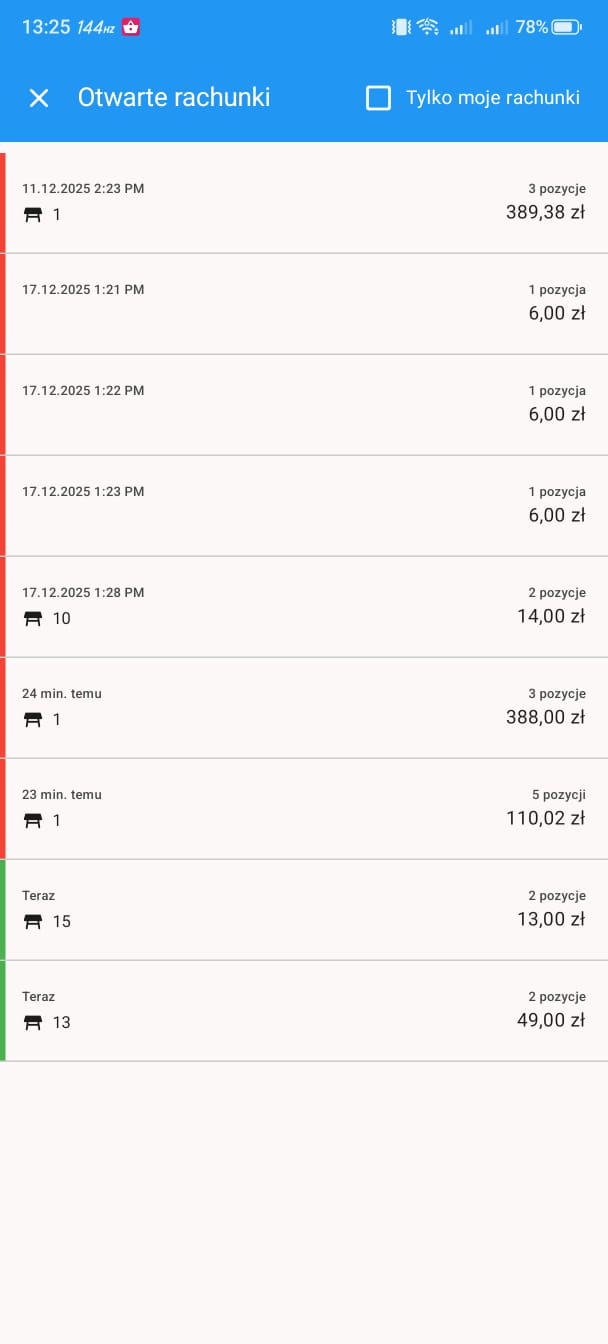The image size is (608, 1344).
Task: Tap the 'Tylko moje rachunki' label
Action: [x=492, y=98]
